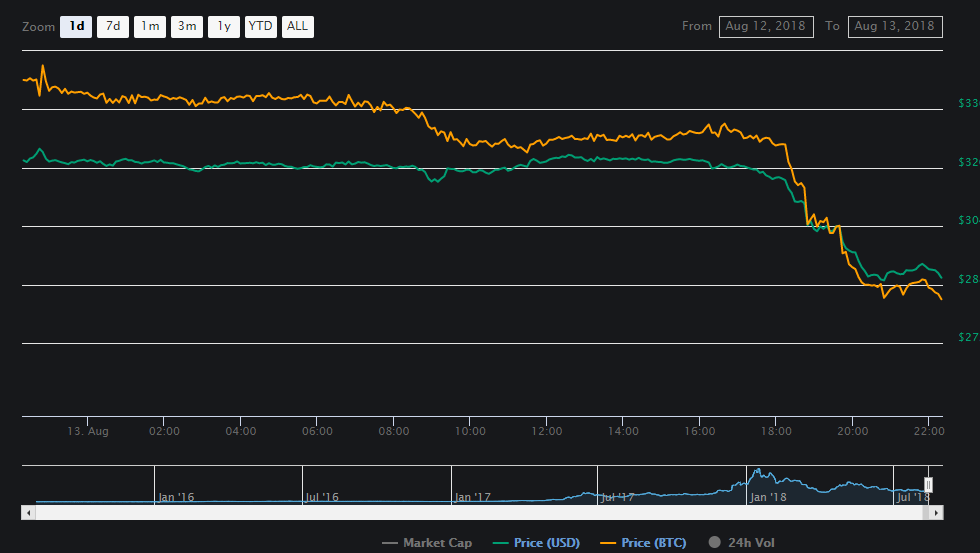Zoom chart to 1y range
This screenshot has width=980, height=553.
point(223,27)
